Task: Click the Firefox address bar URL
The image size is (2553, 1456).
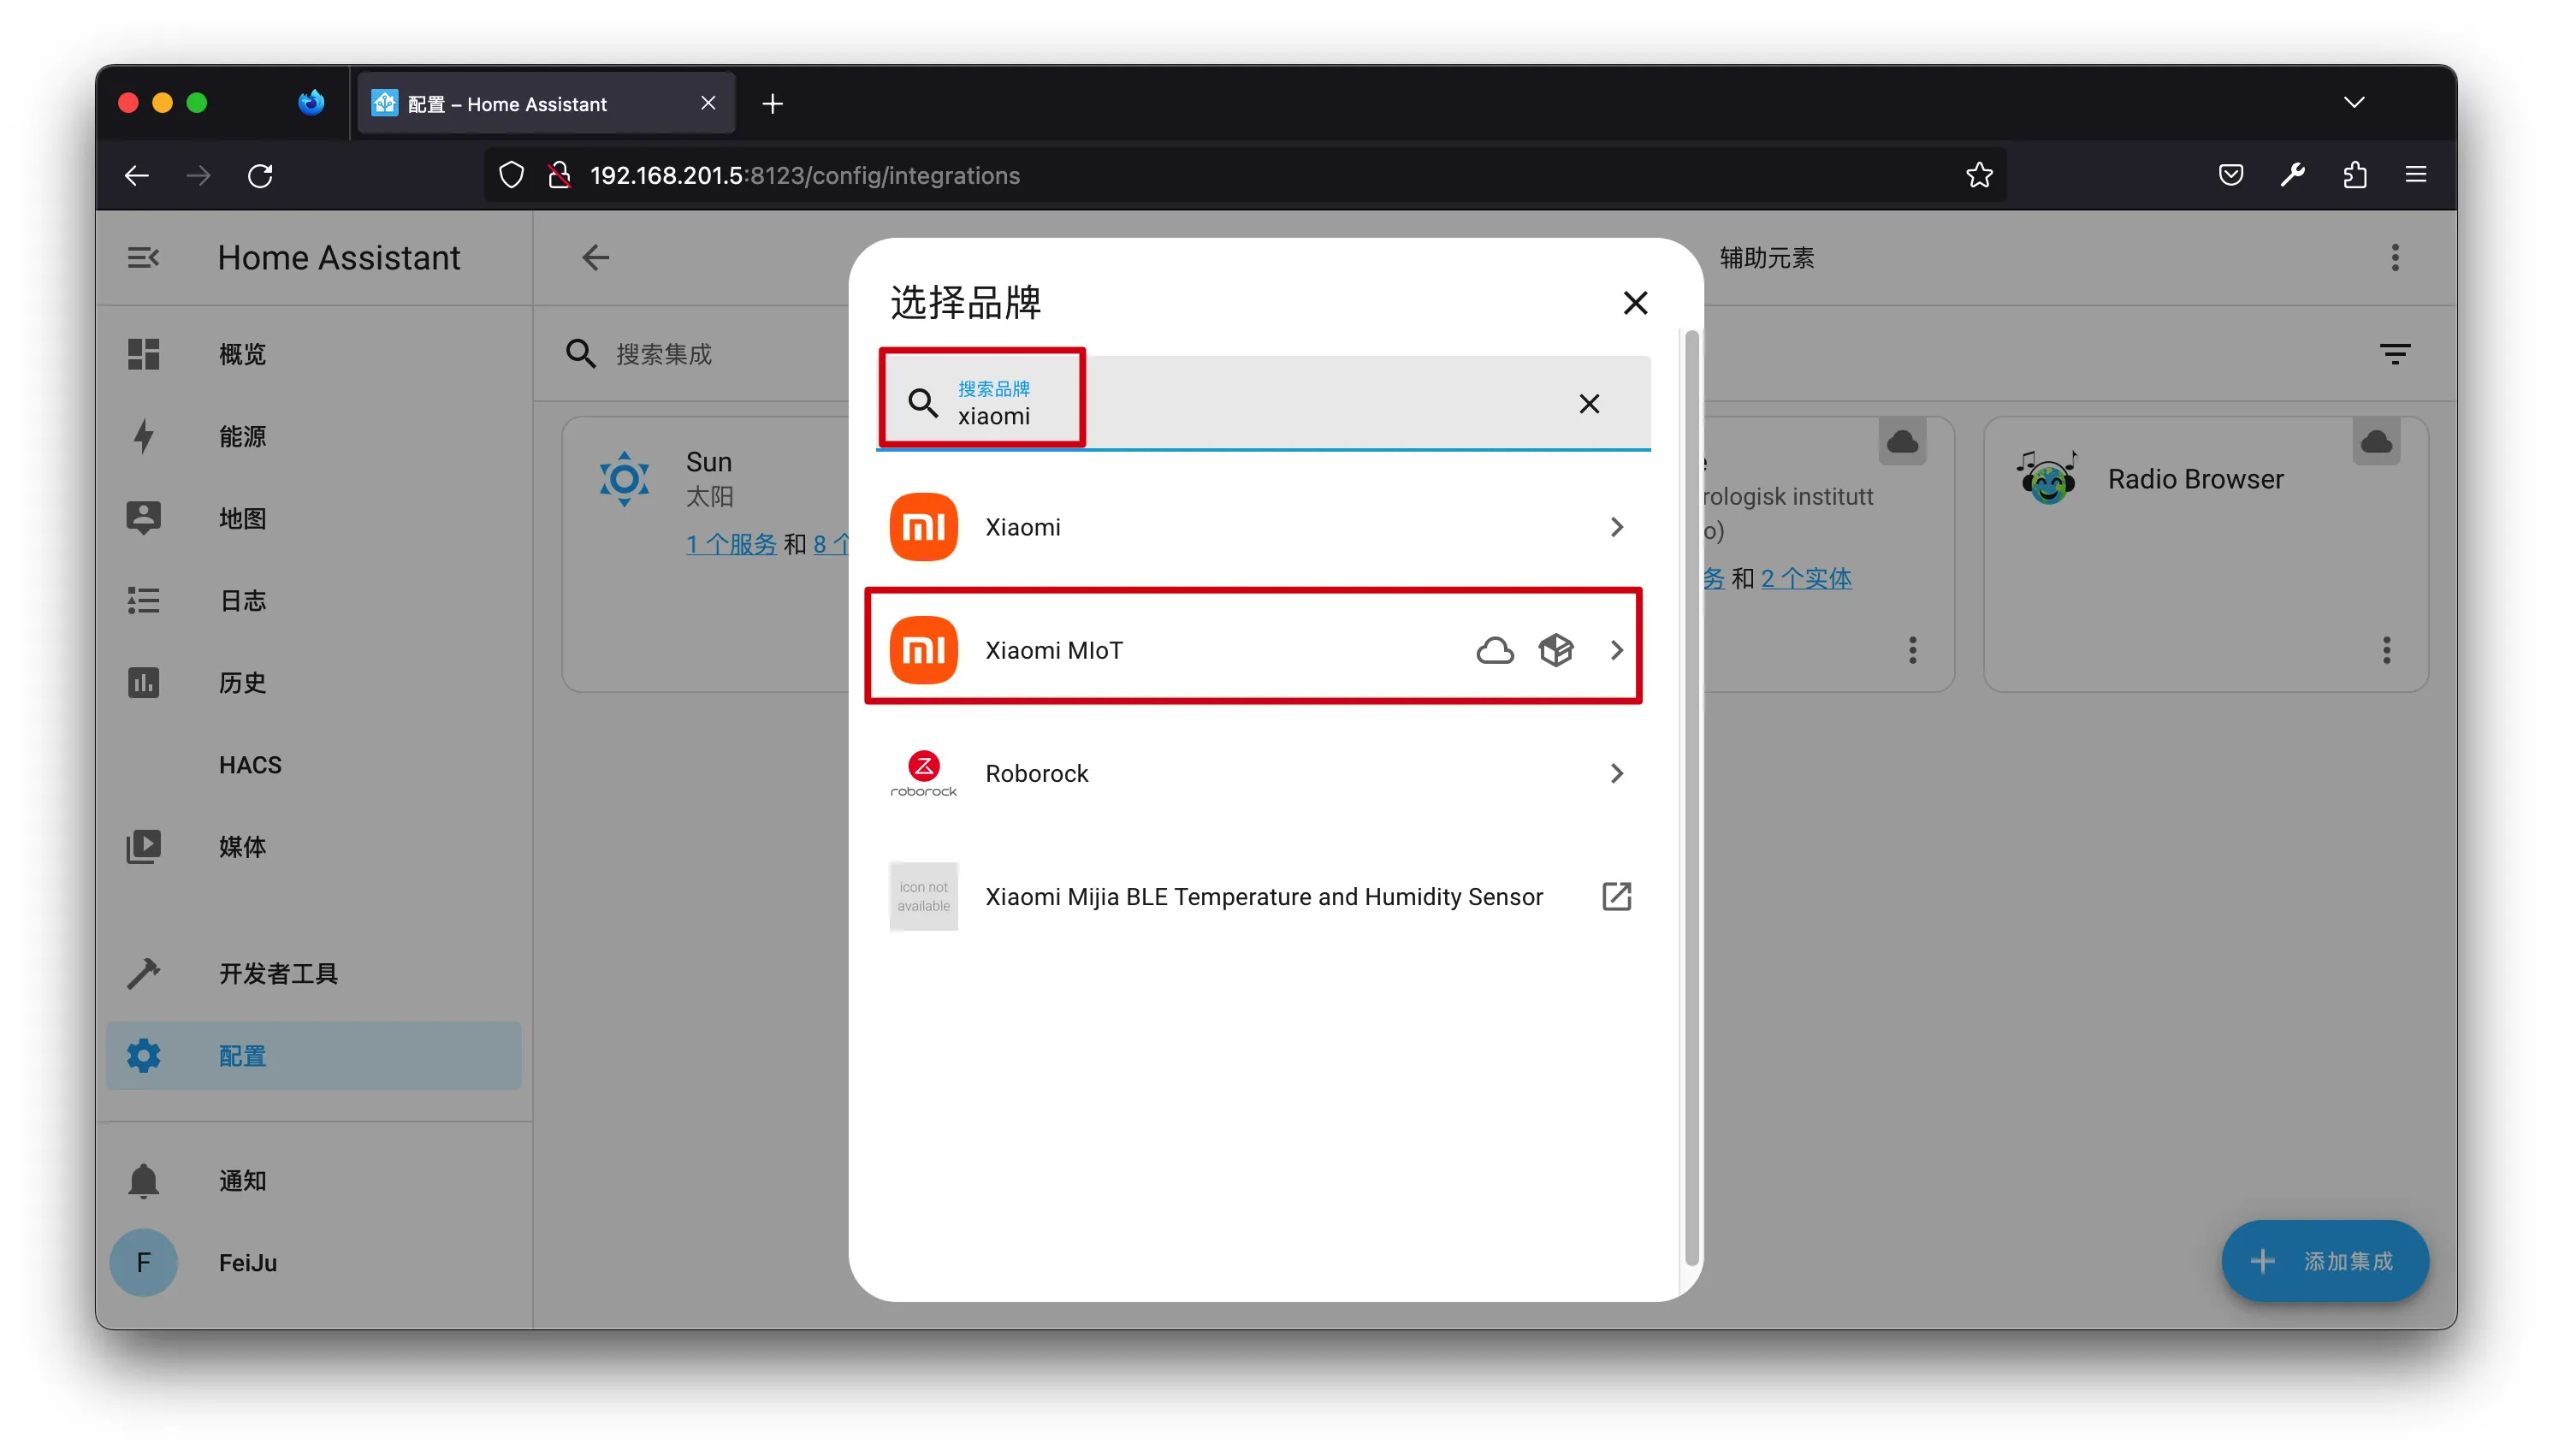Action: [805, 175]
